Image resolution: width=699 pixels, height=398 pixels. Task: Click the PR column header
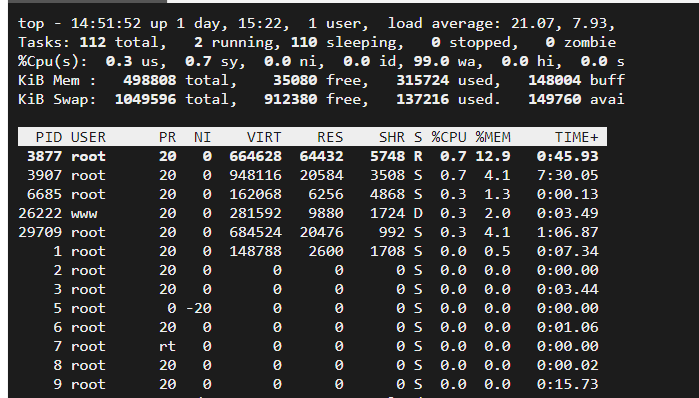pyautogui.click(x=168, y=137)
